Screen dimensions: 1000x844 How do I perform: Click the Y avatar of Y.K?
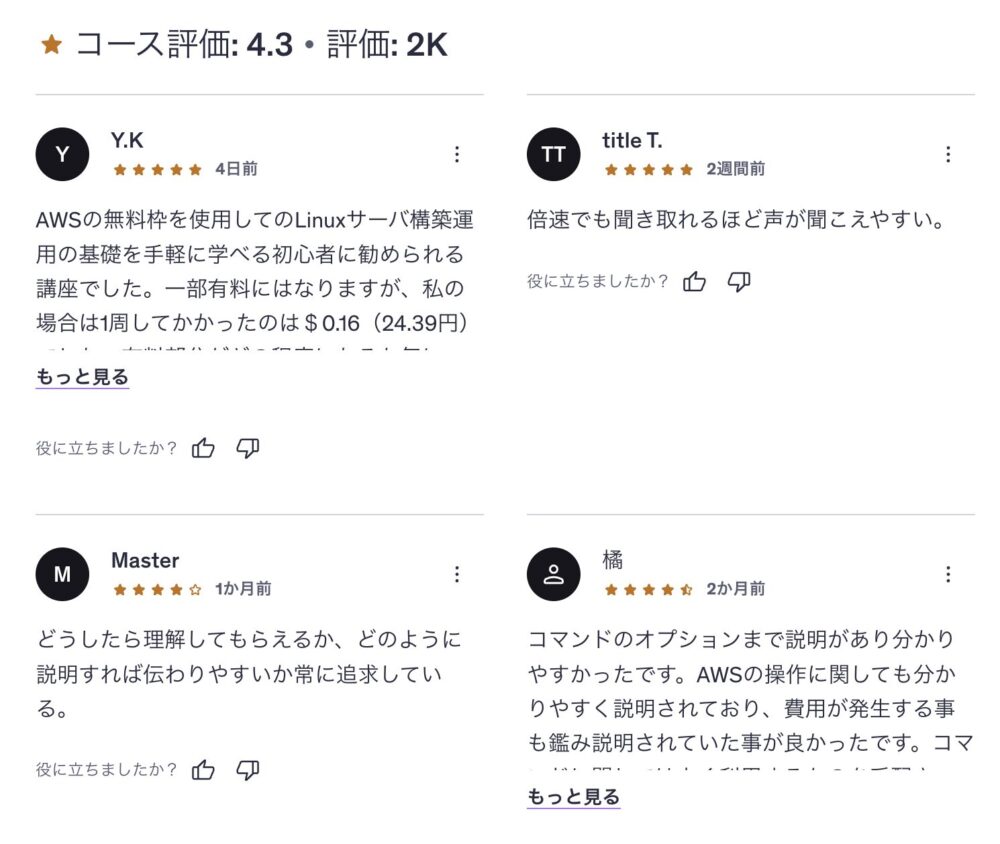[62, 154]
